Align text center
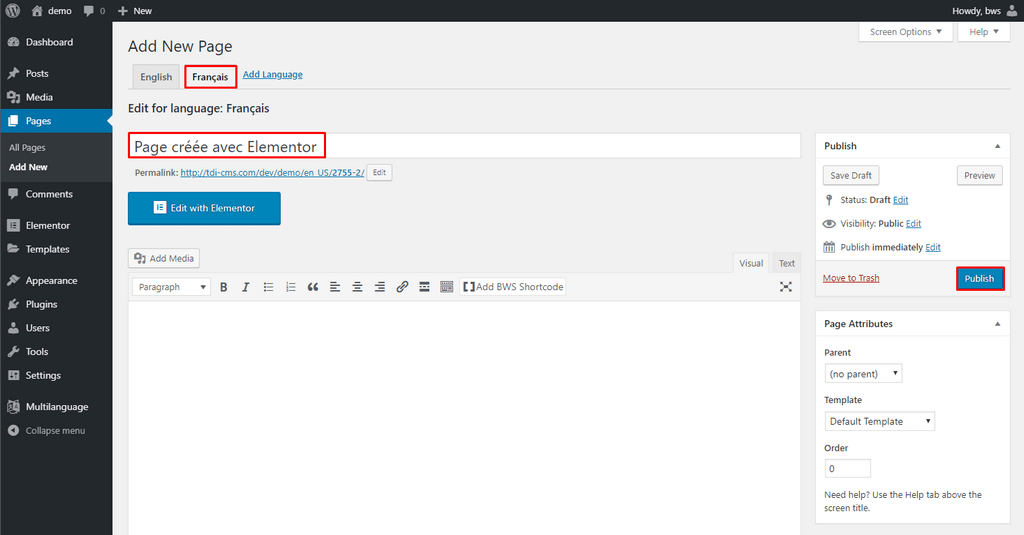The height and width of the screenshot is (535, 1024). 357,287
